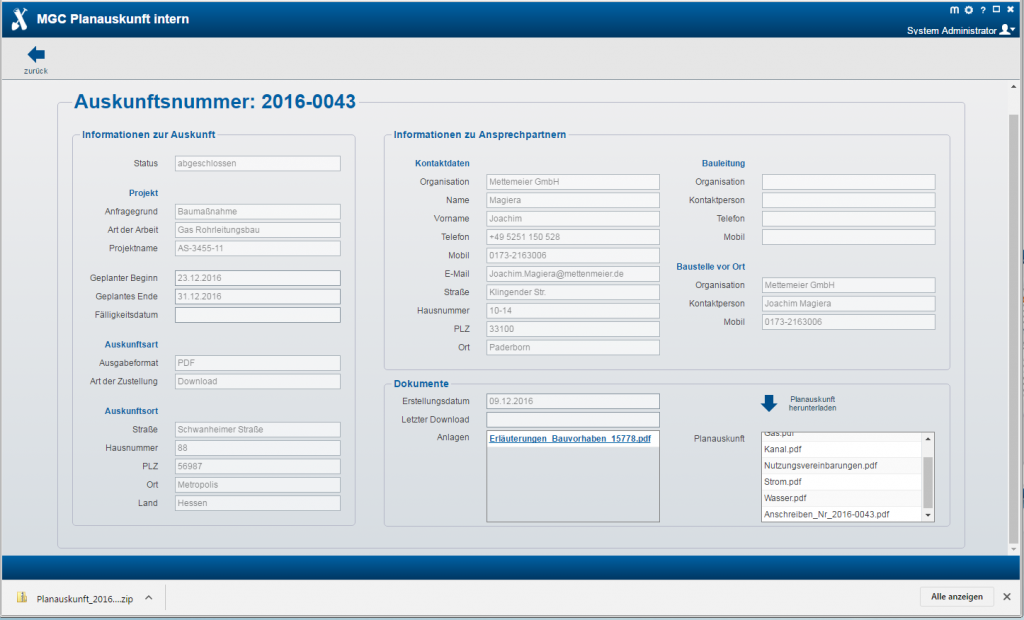
Task: Expand options for the downloaded Planauskunft zip
Action: click(x=148, y=598)
